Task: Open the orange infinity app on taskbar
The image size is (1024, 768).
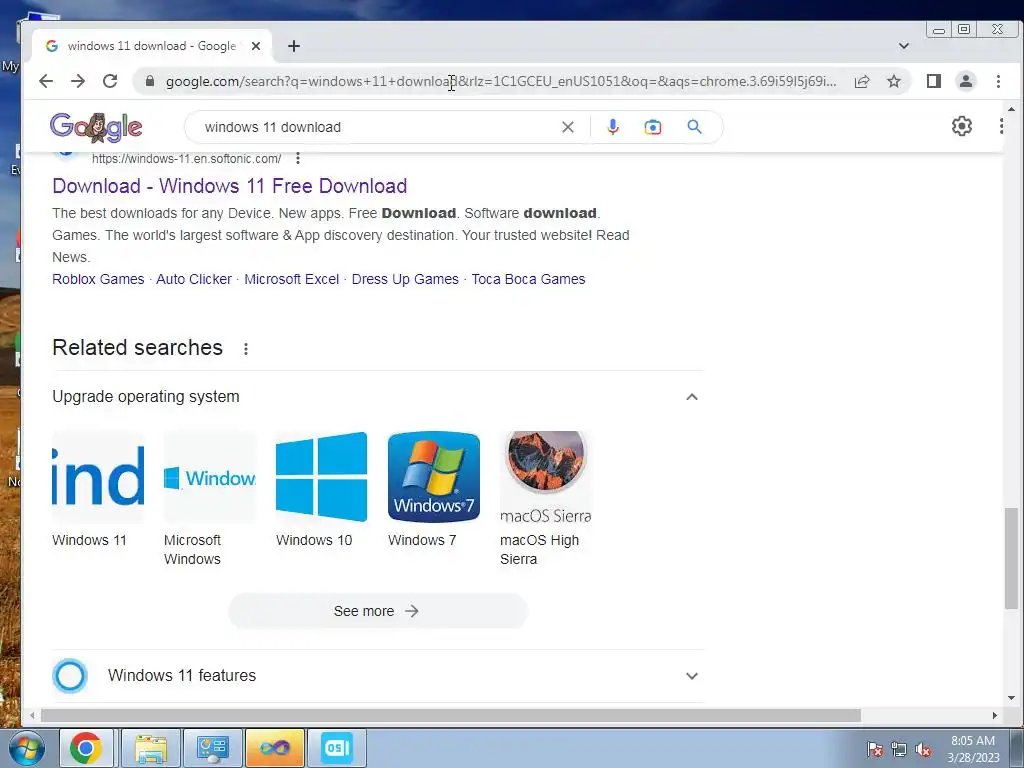Action: [x=274, y=748]
